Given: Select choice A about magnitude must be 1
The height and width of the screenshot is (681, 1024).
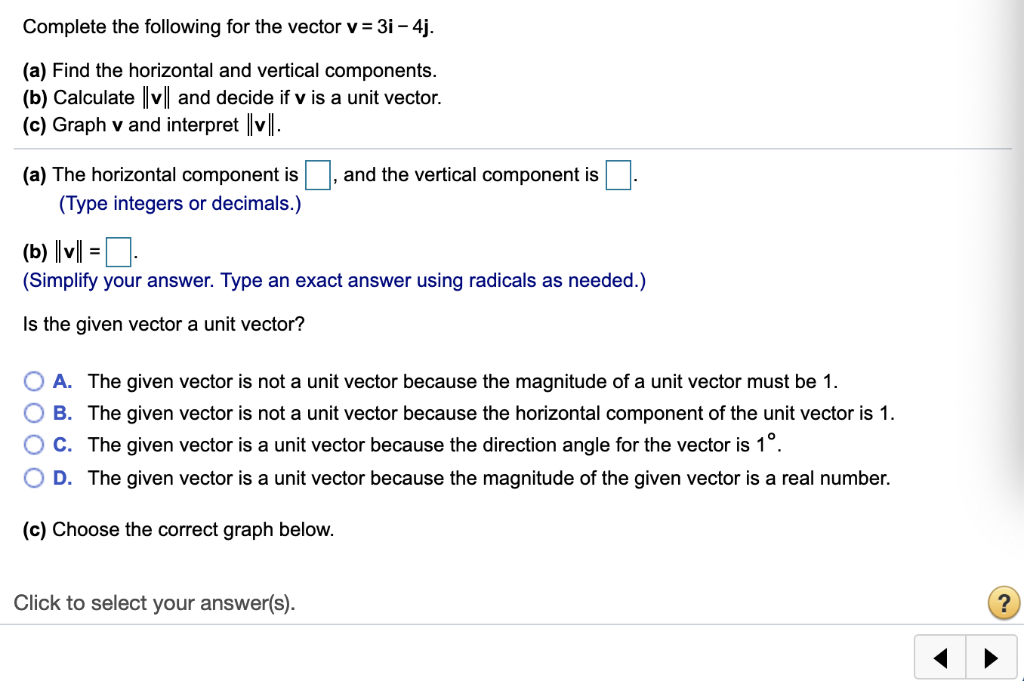Looking at the screenshot, I should (33, 381).
